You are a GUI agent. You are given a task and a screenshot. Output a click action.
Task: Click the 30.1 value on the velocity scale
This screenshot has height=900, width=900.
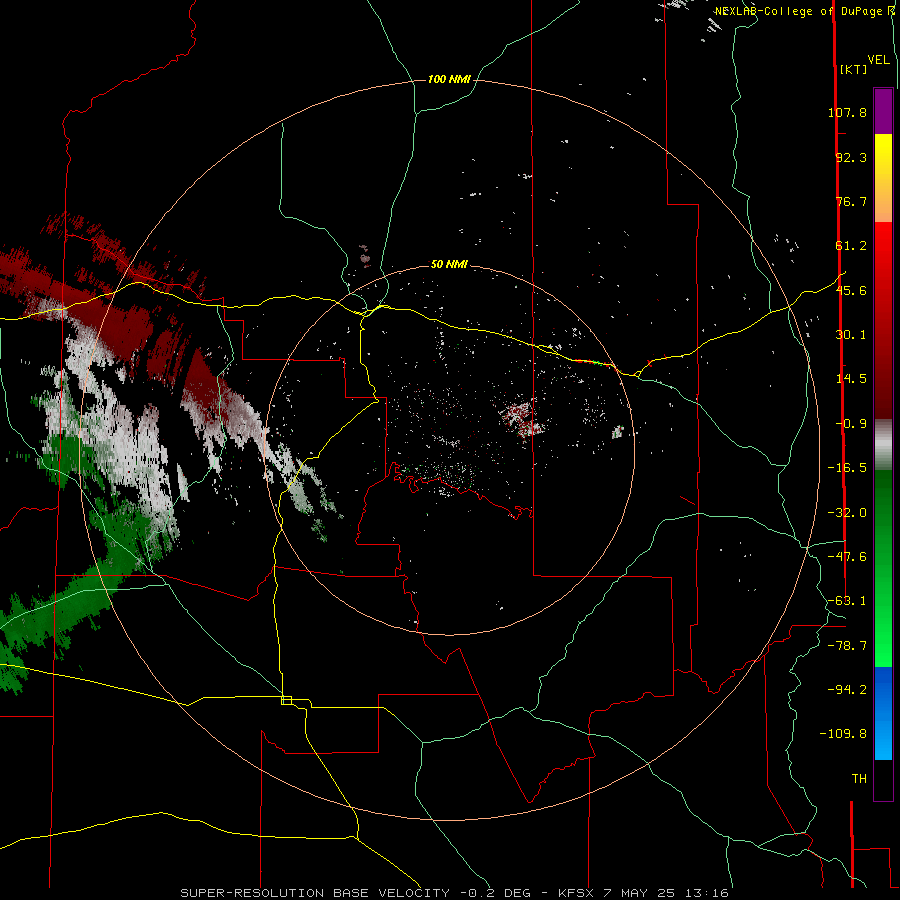tap(851, 335)
